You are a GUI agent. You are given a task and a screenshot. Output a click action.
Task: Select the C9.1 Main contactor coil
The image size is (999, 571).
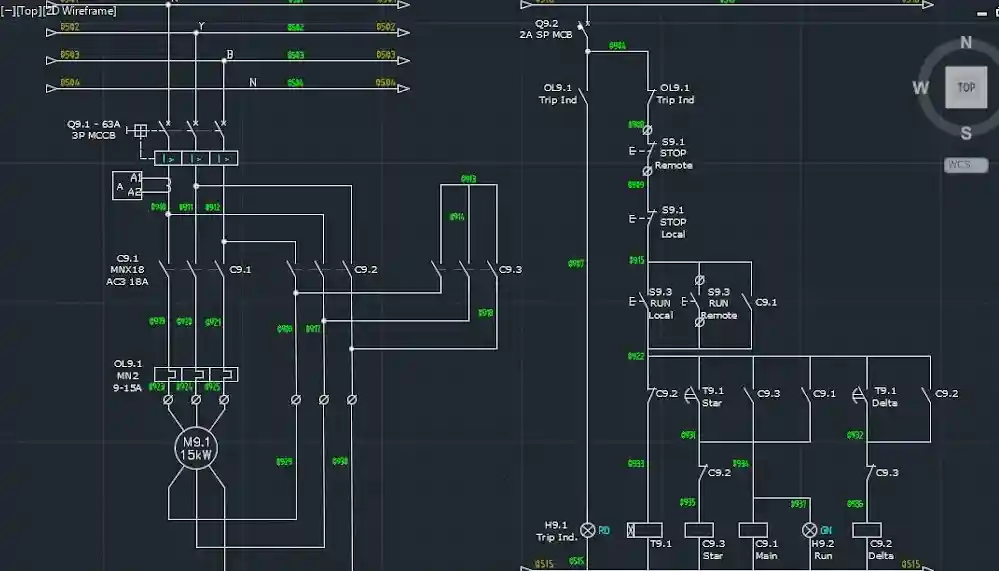(753, 530)
